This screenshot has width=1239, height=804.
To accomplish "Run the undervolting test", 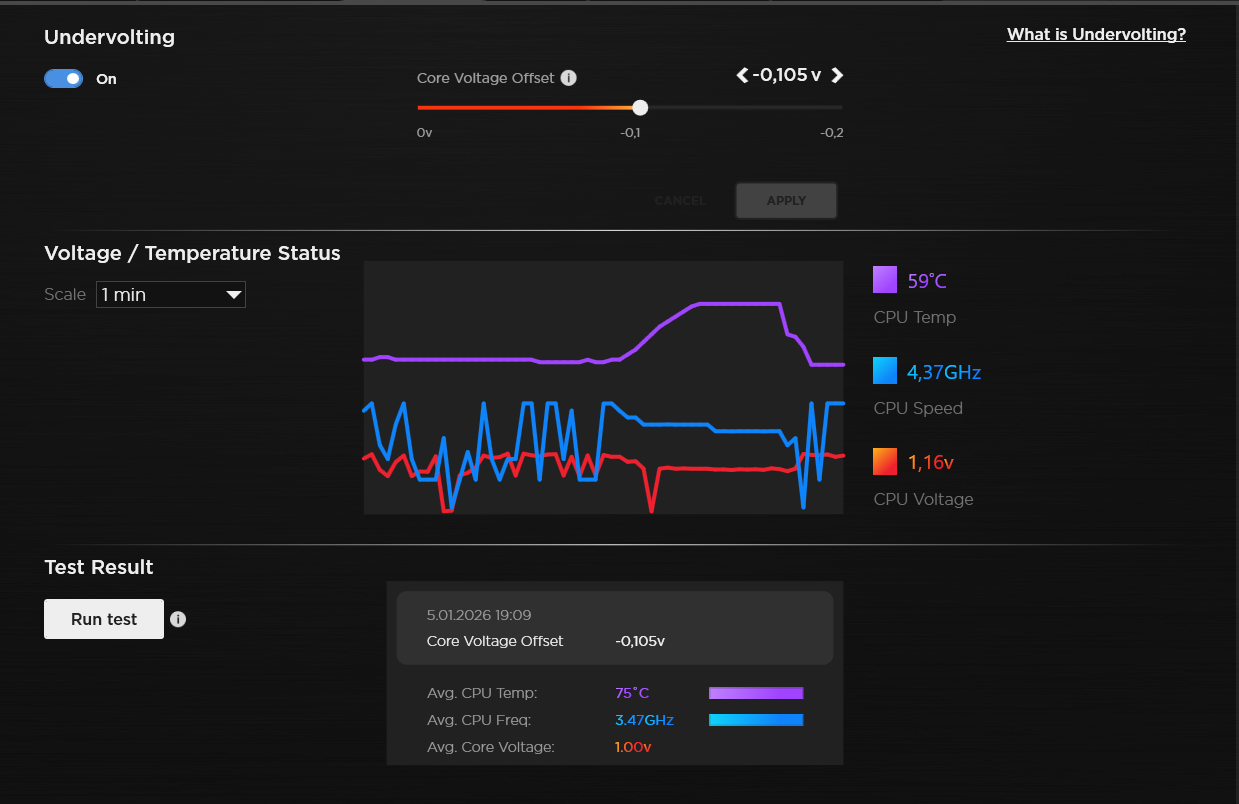I will 104,619.
